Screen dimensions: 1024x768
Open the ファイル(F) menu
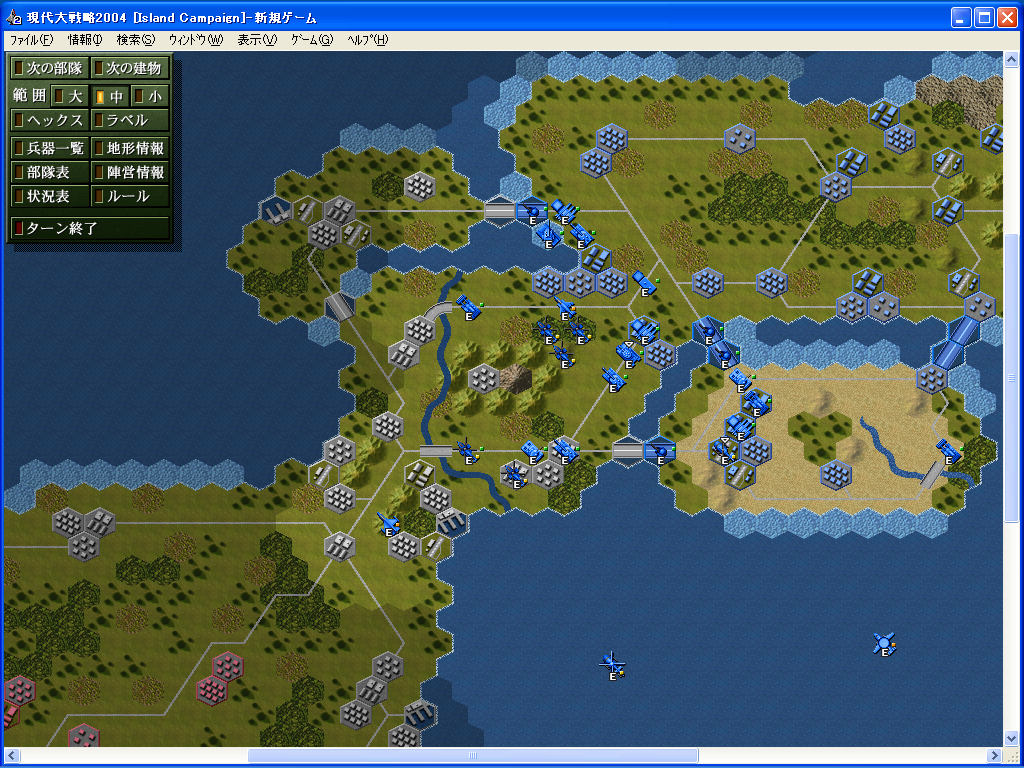(31, 40)
